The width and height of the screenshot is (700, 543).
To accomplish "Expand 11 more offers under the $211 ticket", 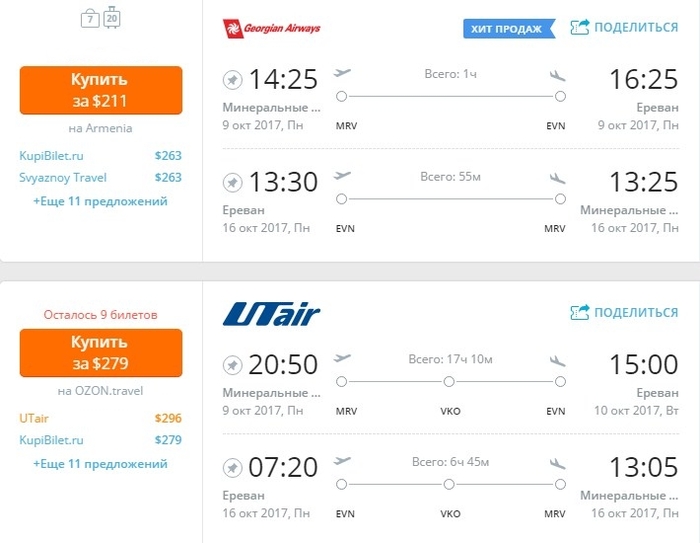I will click(x=100, y=201).
